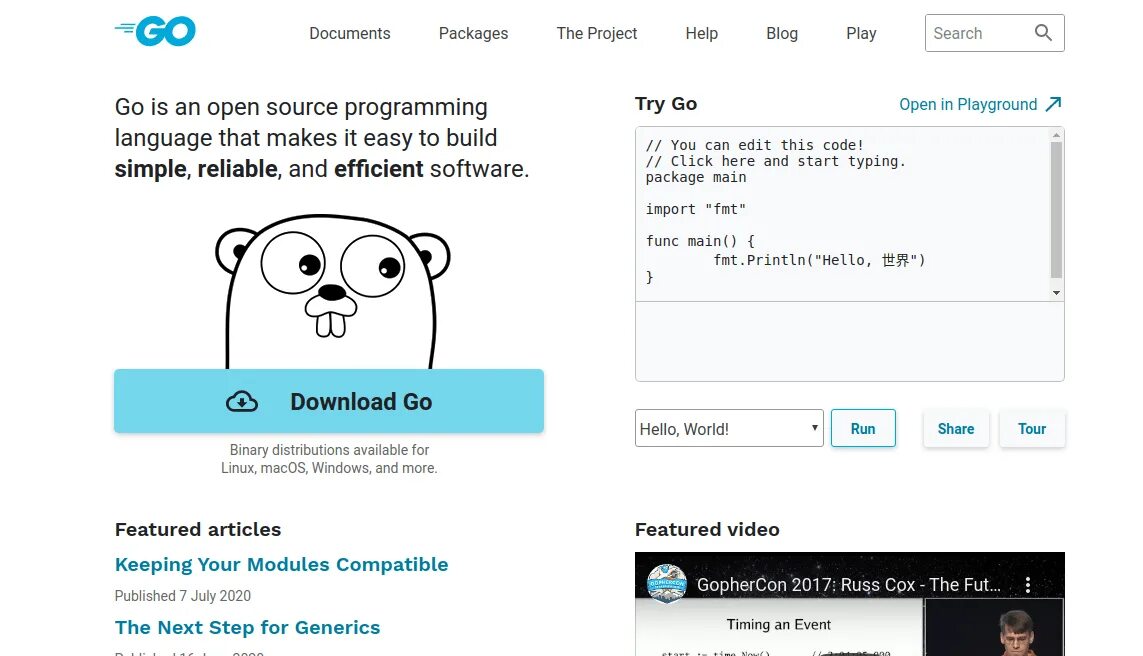Visit the Blog page
This screenshot has height=656, width=1143.
781,34
